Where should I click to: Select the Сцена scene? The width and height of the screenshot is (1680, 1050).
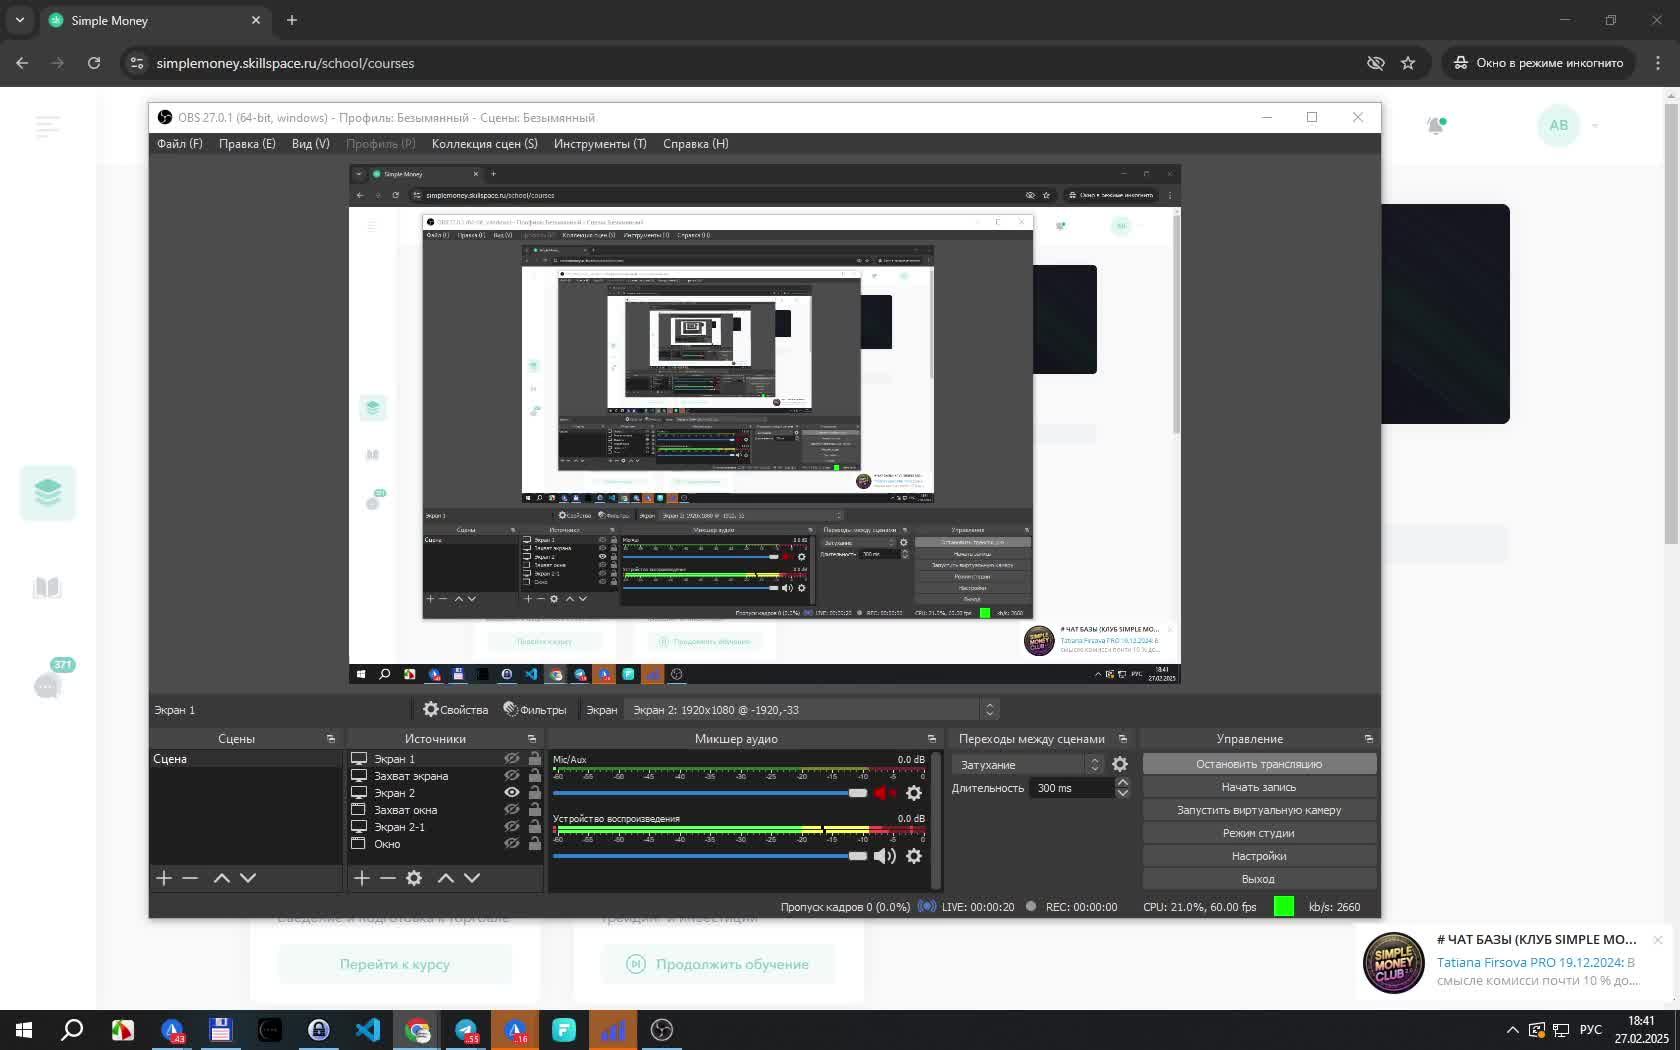coord(245,759)
